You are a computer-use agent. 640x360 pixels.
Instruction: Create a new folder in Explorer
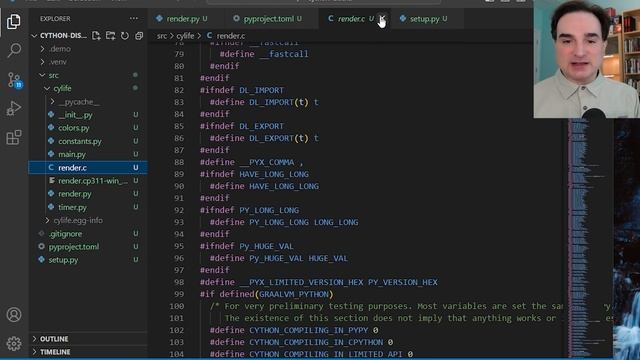[110, 36]
